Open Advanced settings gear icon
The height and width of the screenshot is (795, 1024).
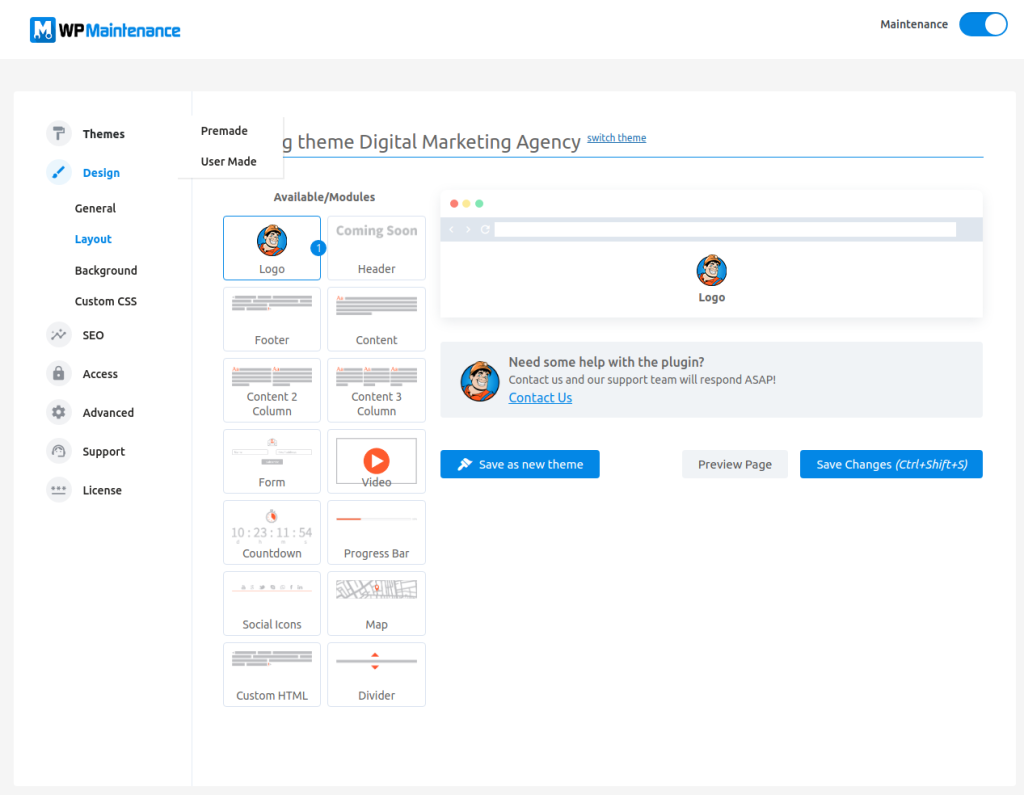pos(58,412)
